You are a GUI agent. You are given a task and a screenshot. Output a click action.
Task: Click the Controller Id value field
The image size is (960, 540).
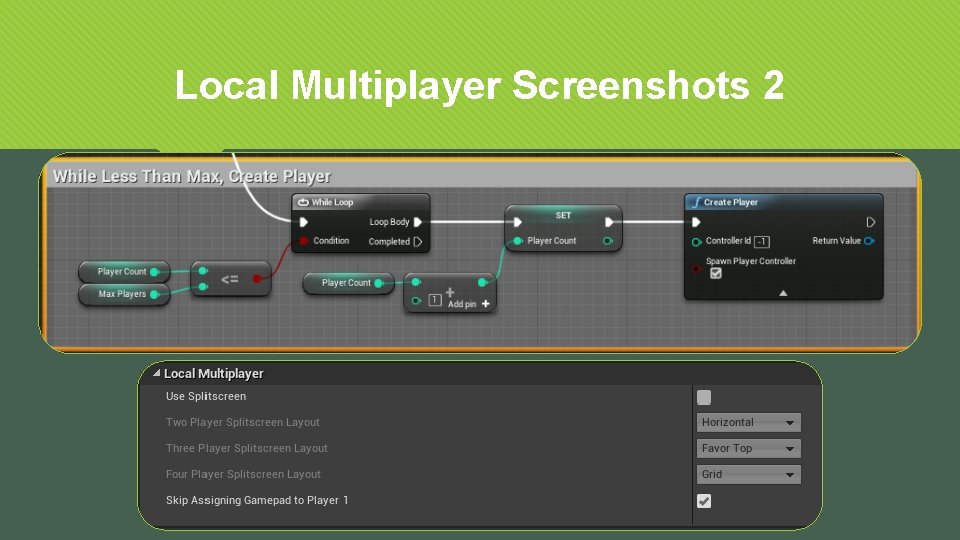(x=762, y=242)
